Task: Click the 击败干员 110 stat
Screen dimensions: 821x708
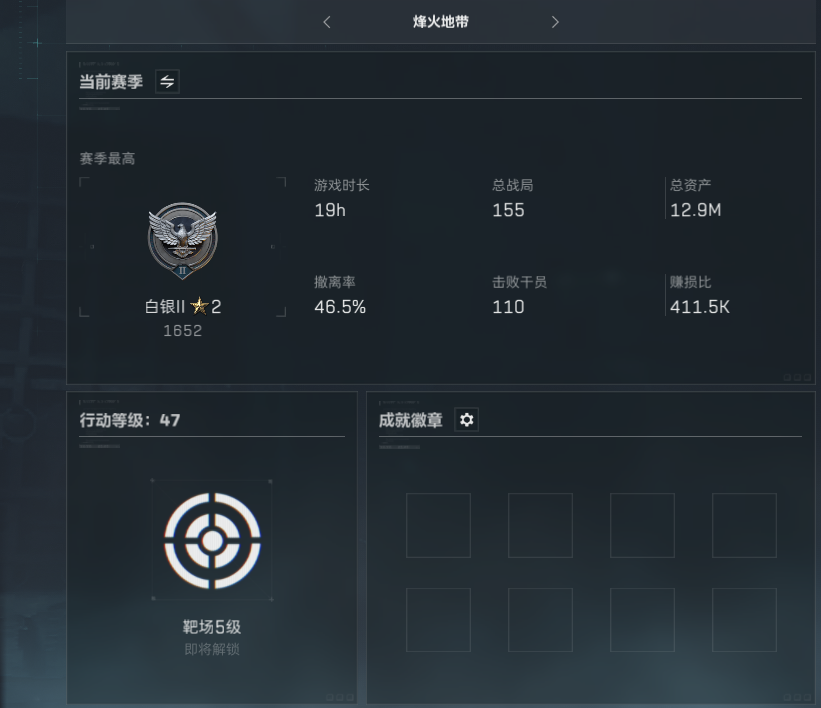Action: [x=519, y=295]
